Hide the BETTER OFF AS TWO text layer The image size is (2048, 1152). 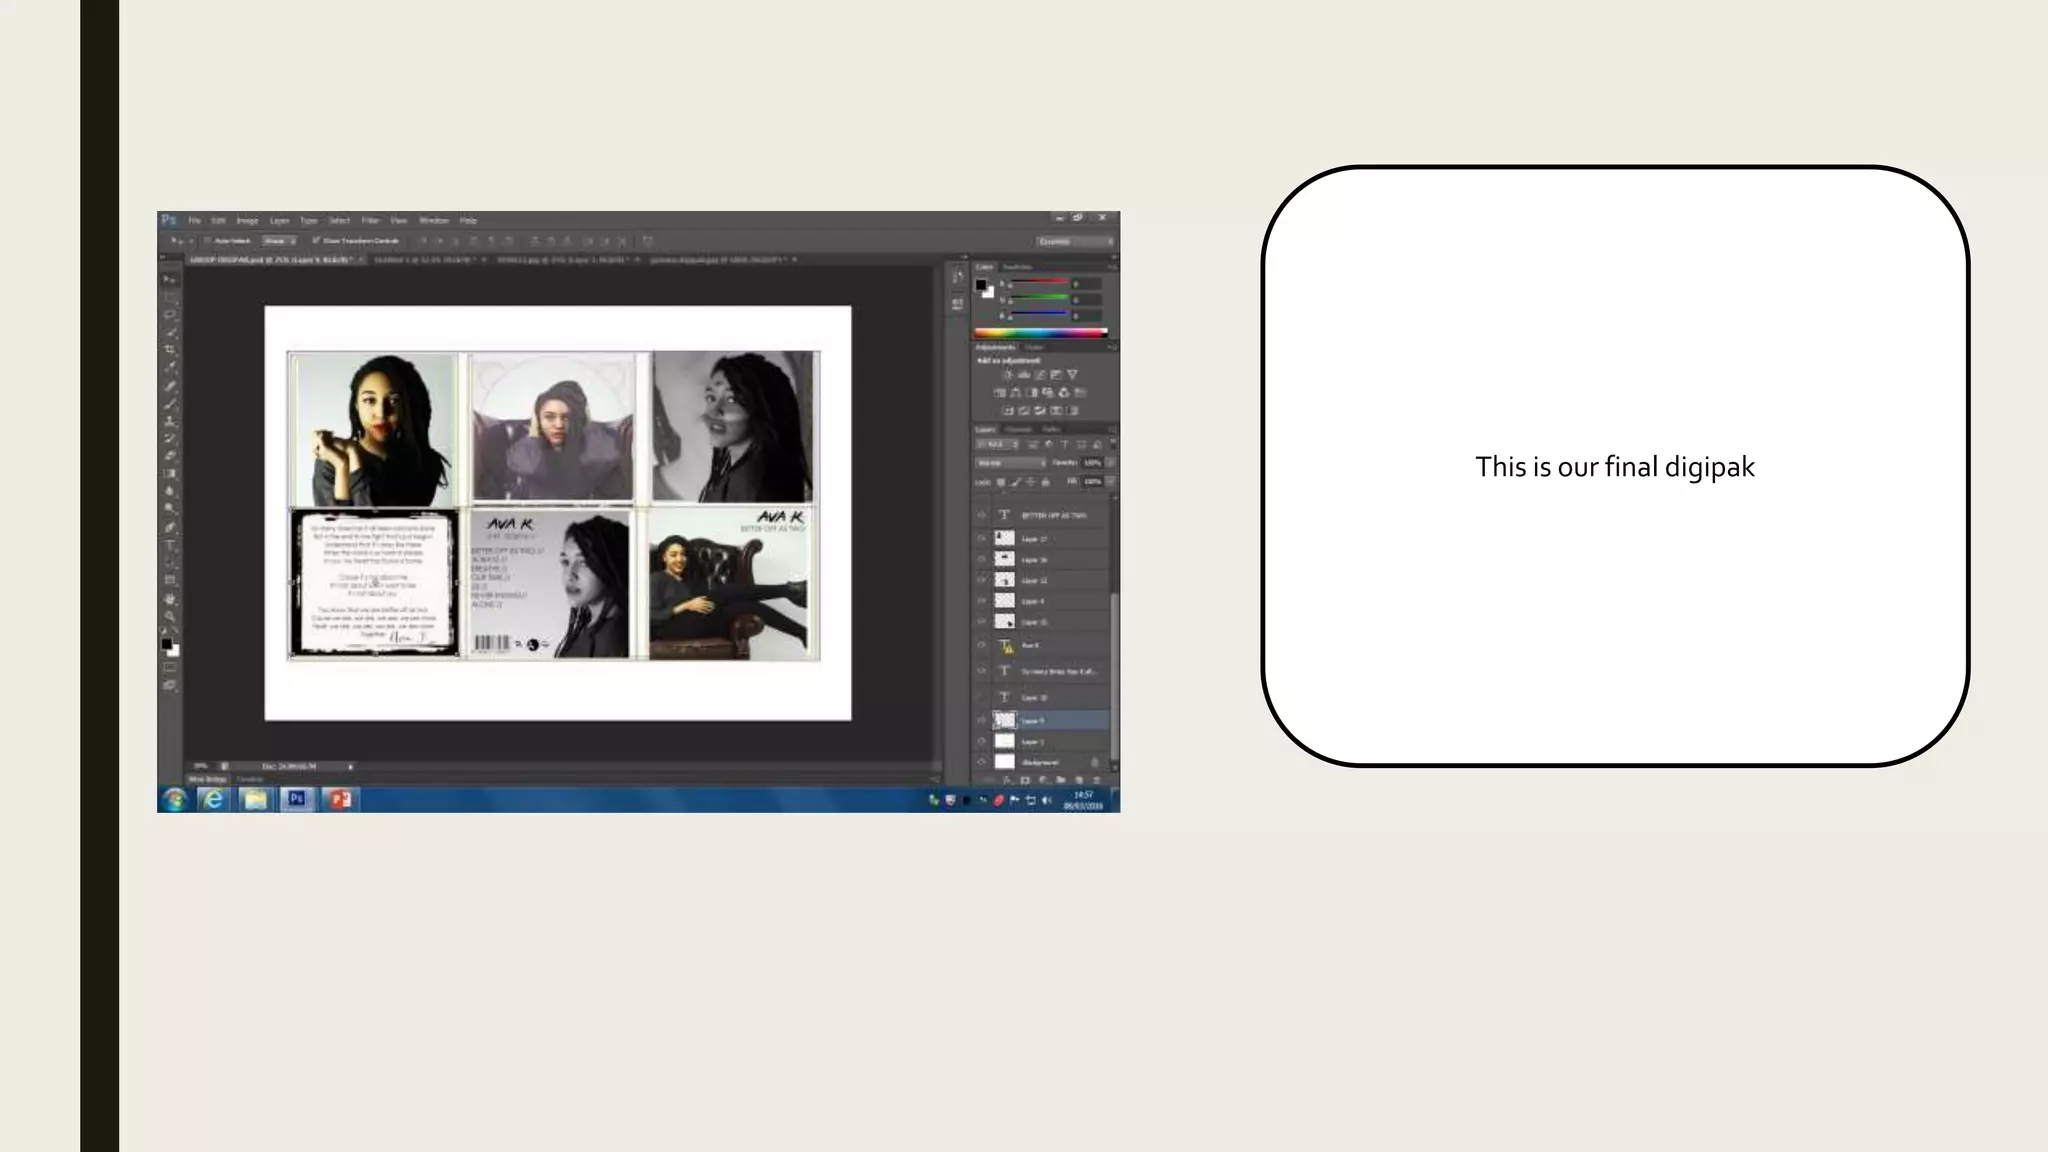click(x=981, y=515)
